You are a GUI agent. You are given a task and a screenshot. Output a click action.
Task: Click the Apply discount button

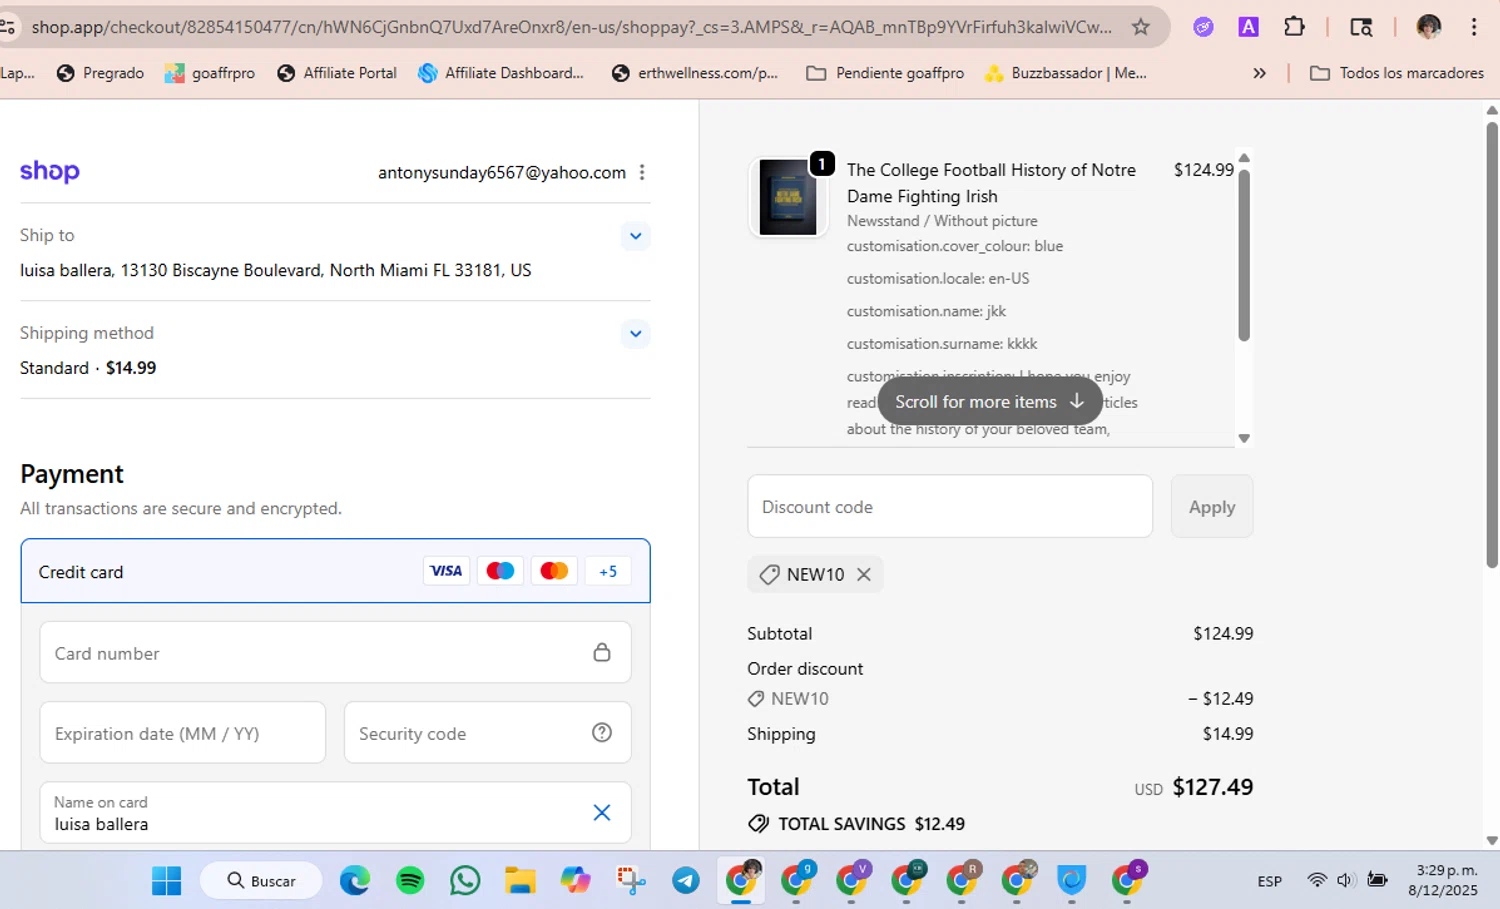pyautogui.click(x=1212, y=506)
